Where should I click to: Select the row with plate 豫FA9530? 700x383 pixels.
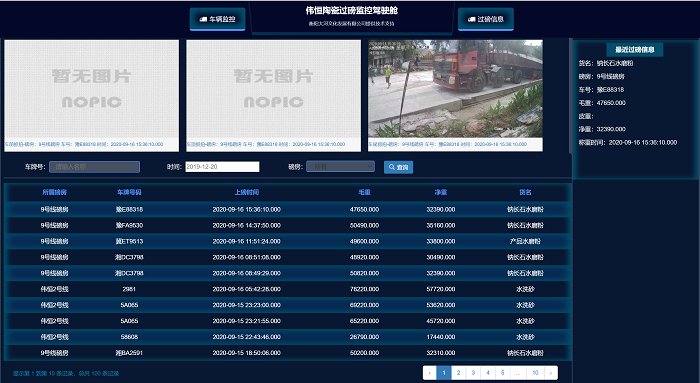tap(288, 225)
